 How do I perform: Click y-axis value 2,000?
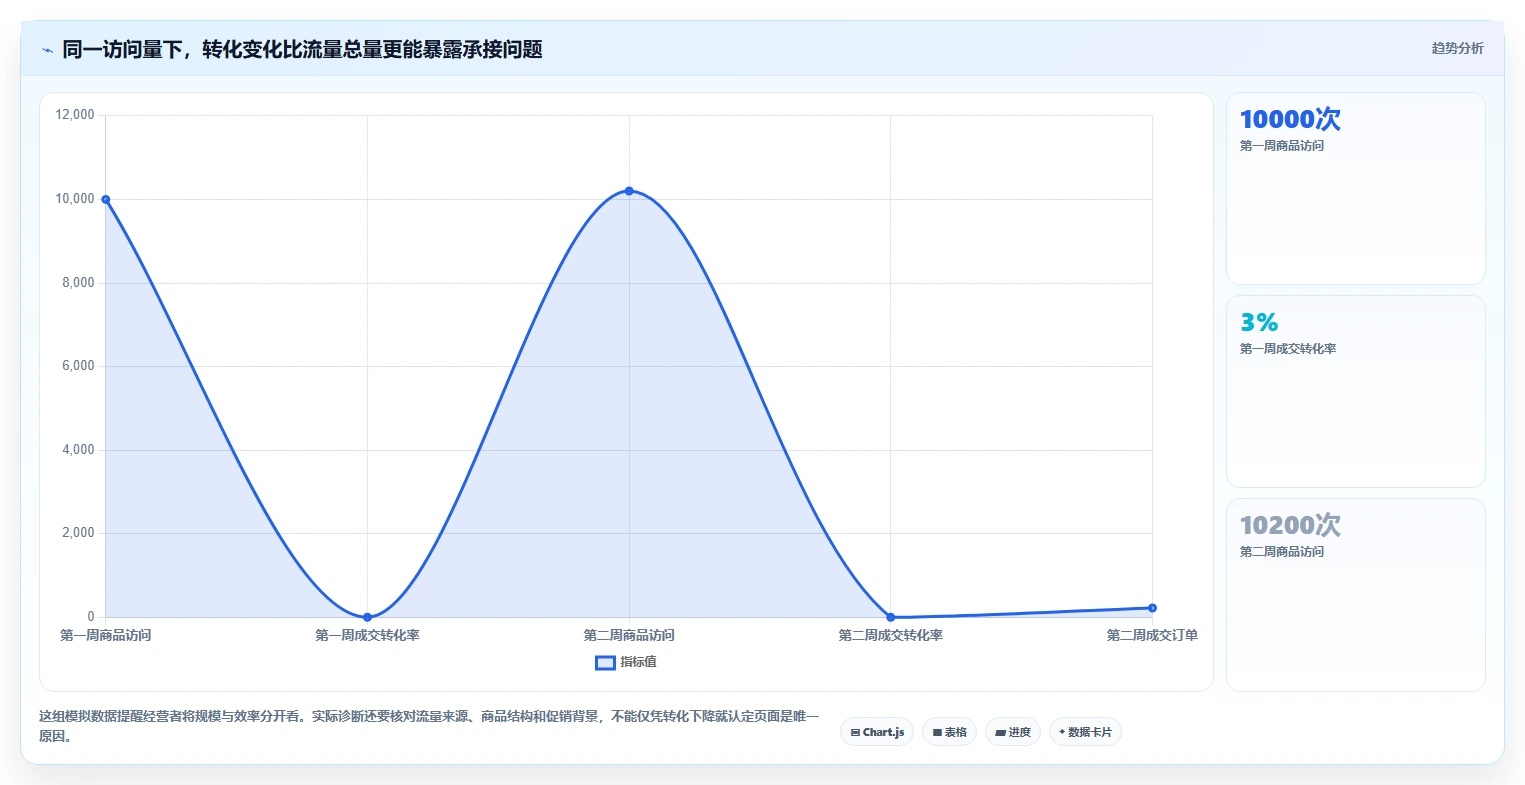pyautogui.click(x=78, y=533)
